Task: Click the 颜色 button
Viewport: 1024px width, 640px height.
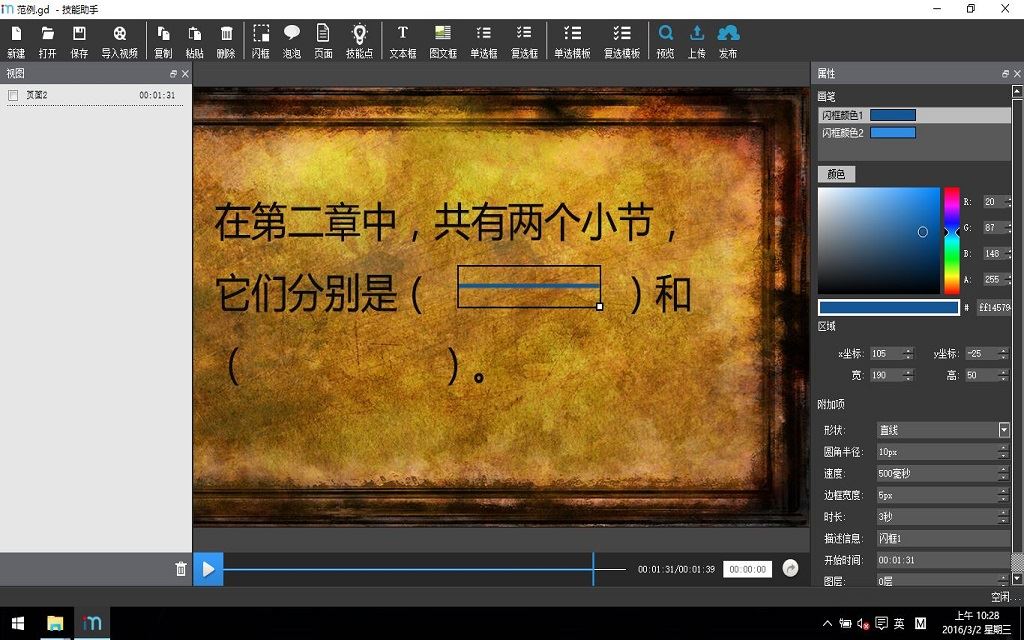Action: 836,174
